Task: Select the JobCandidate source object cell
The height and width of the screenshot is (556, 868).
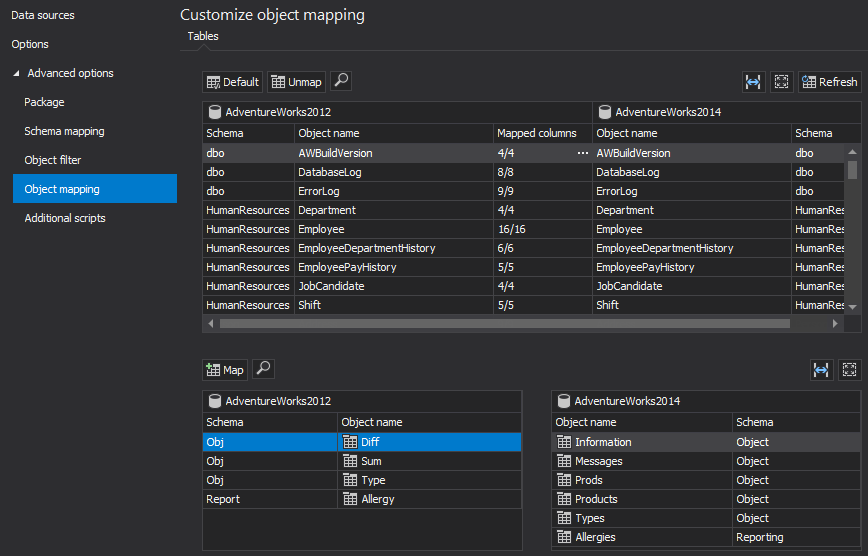Action: 394,286
